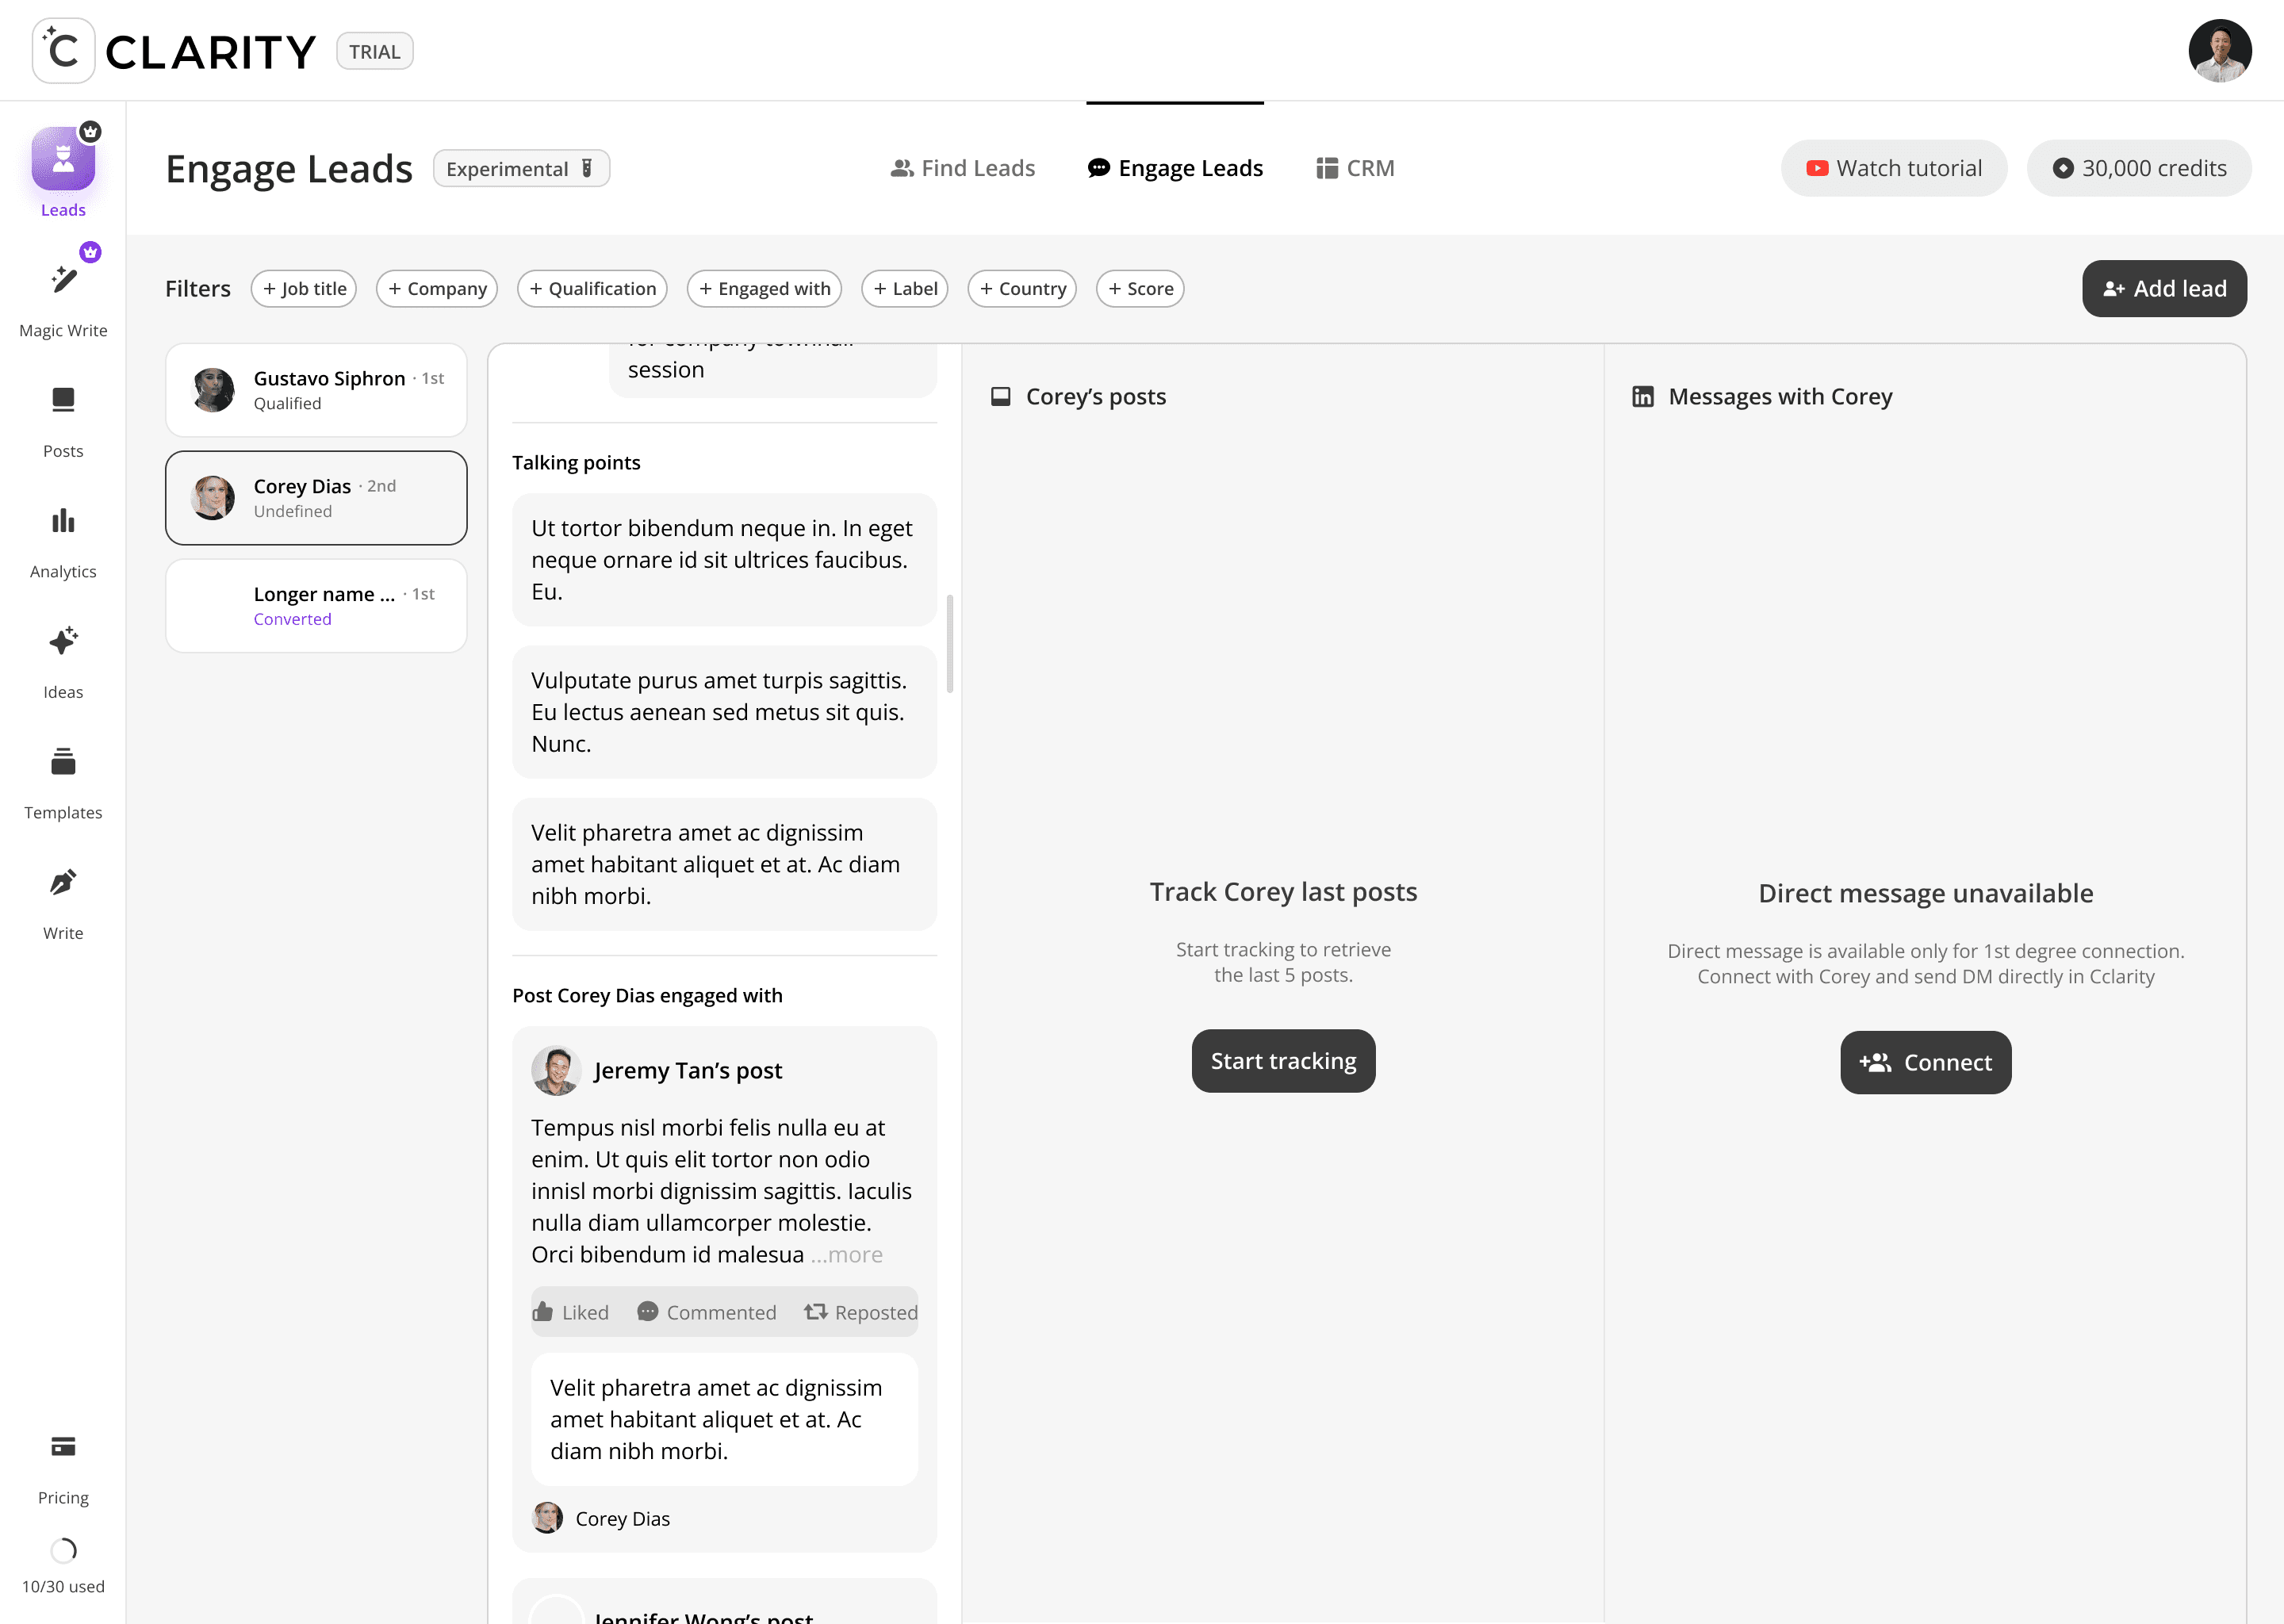
Task: Switch to the CRM tab
Action: click(1355, 168)
